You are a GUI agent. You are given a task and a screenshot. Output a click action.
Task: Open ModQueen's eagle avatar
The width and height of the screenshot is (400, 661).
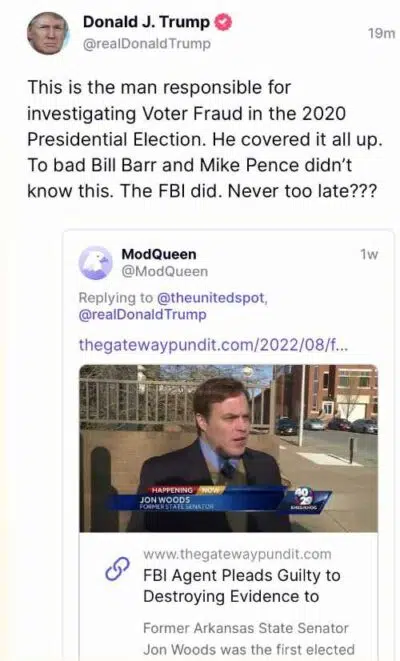[96, 263]
